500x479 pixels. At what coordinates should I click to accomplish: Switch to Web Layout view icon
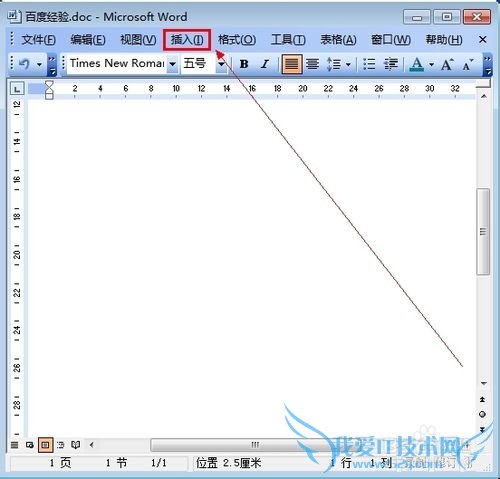tap(29, 445)
